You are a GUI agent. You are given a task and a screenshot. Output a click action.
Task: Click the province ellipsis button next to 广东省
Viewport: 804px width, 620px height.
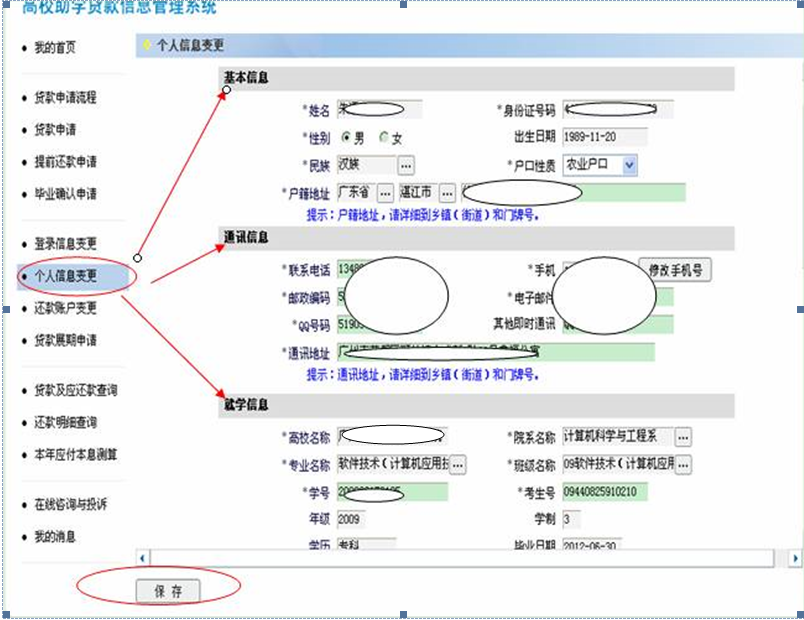coord(385,192)
